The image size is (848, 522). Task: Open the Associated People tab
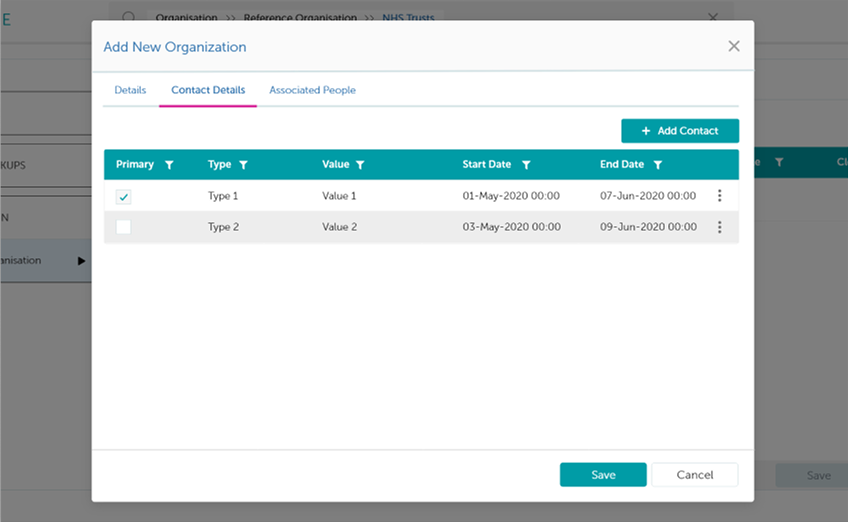[x=313, y=90]
